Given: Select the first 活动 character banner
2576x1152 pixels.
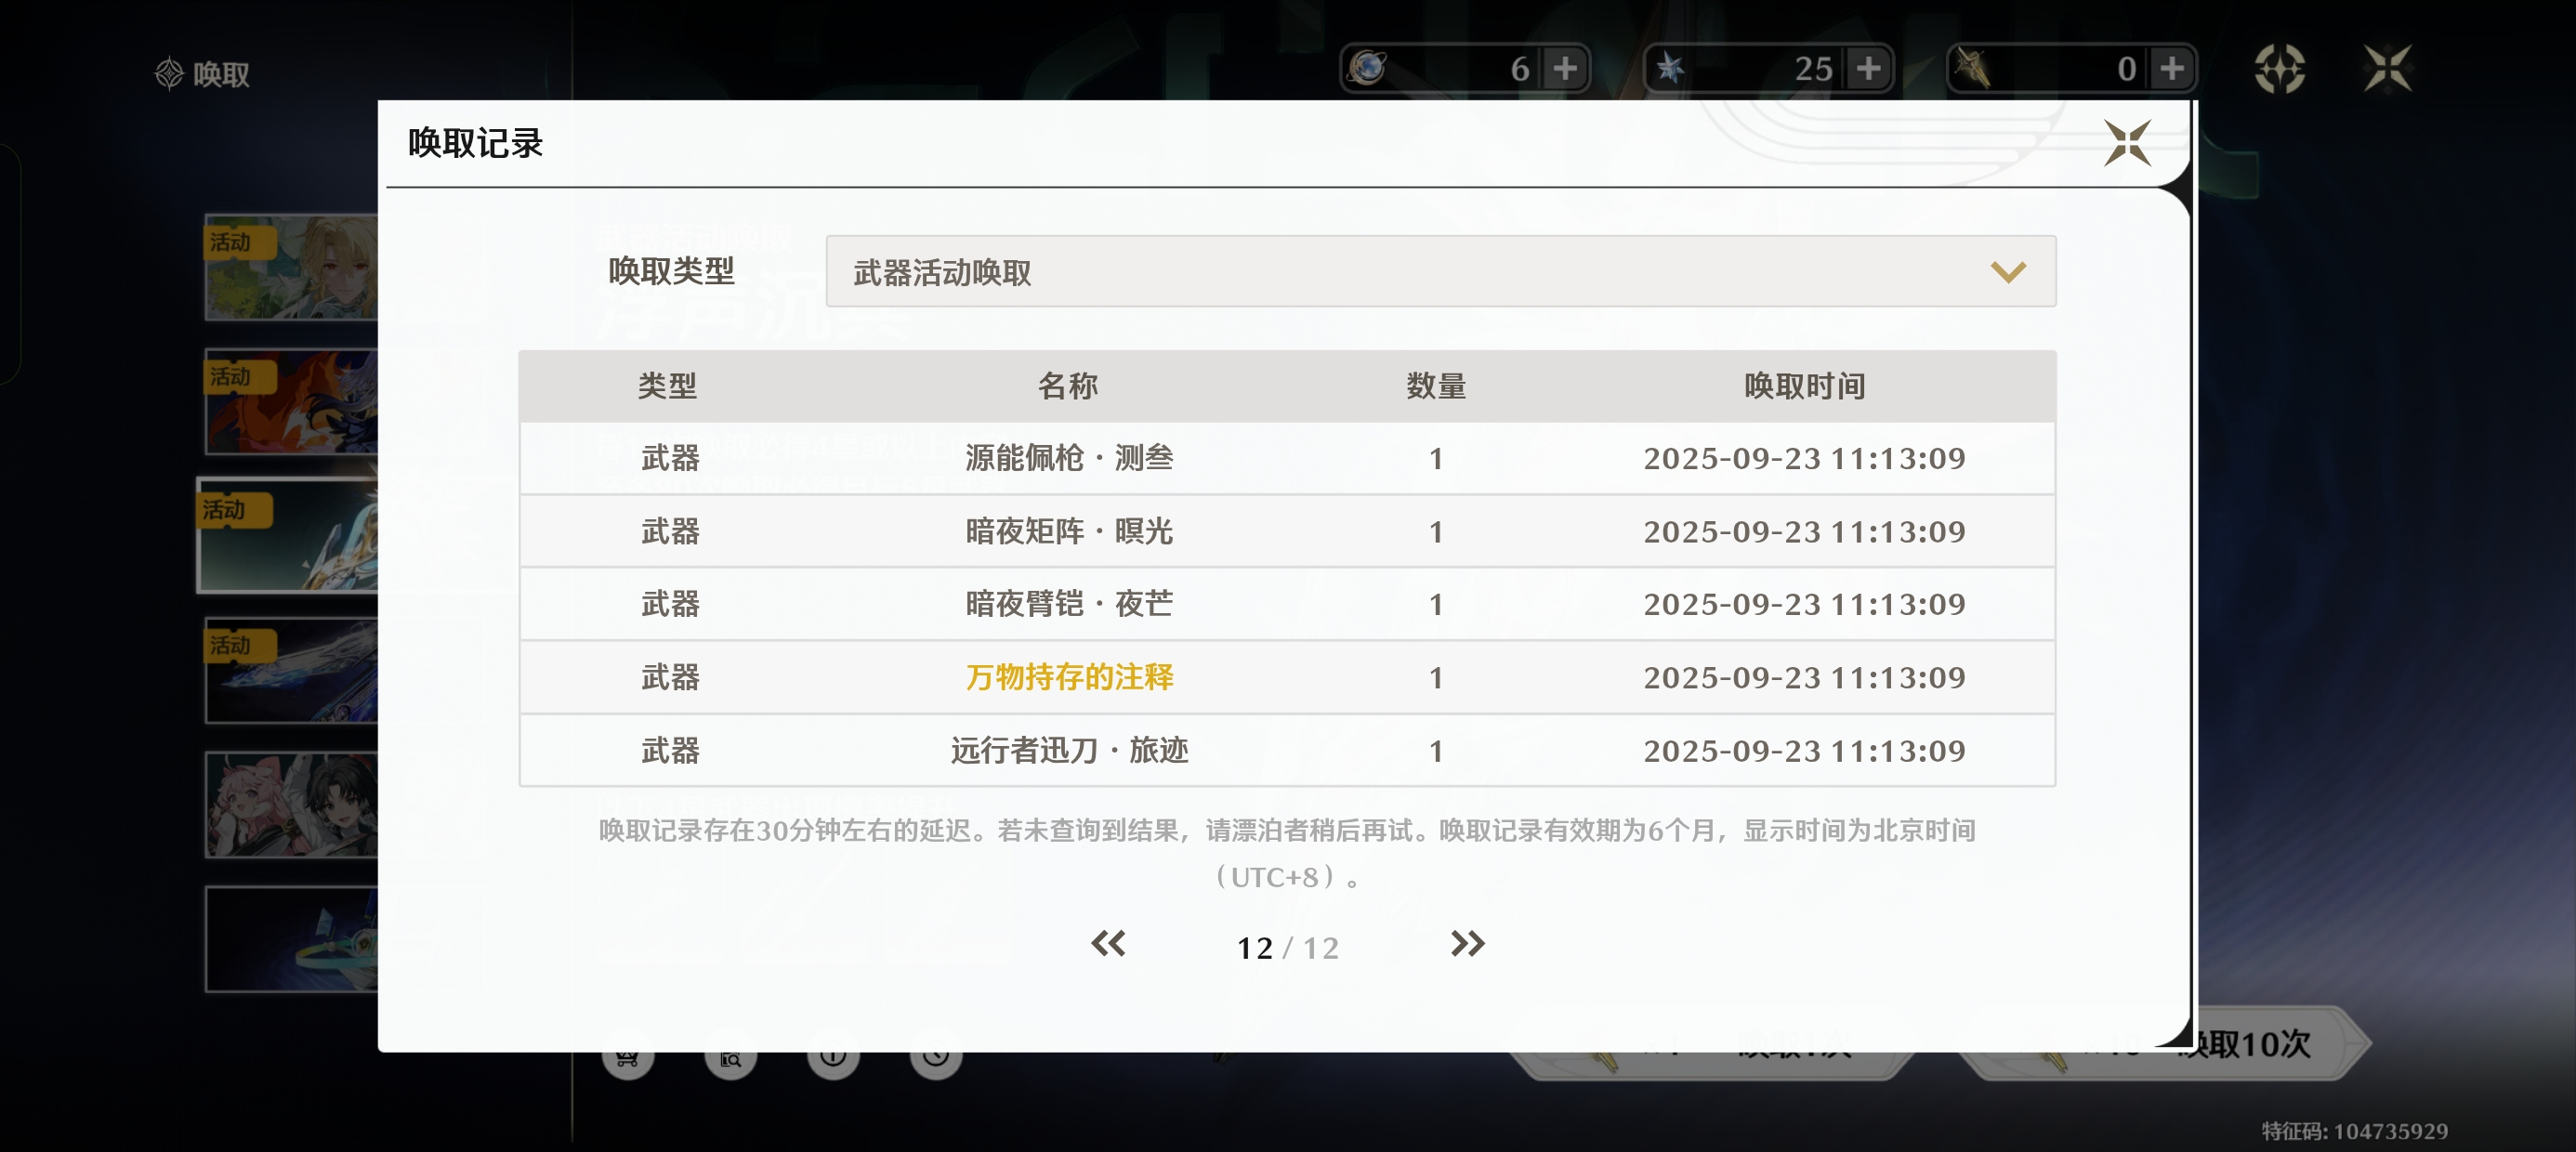Looking at the screenshot, I should (x=292, y=268).
